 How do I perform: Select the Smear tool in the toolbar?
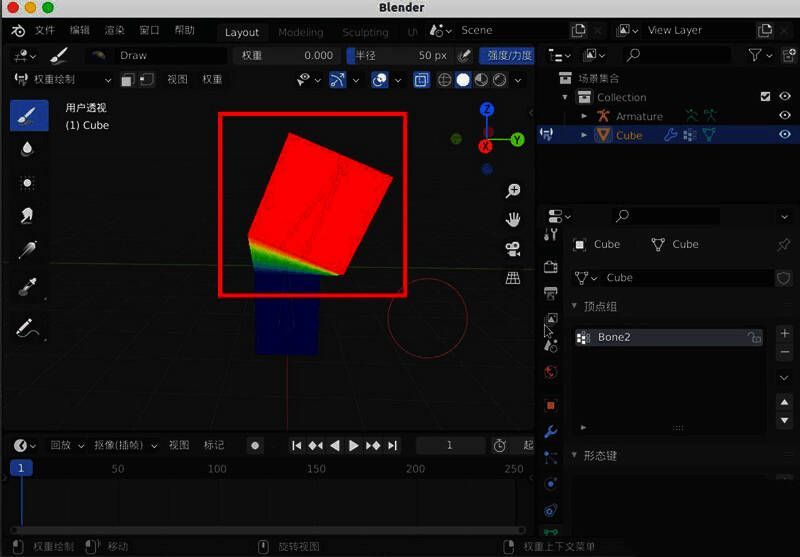pyautogui.click(x=28, y=214)
